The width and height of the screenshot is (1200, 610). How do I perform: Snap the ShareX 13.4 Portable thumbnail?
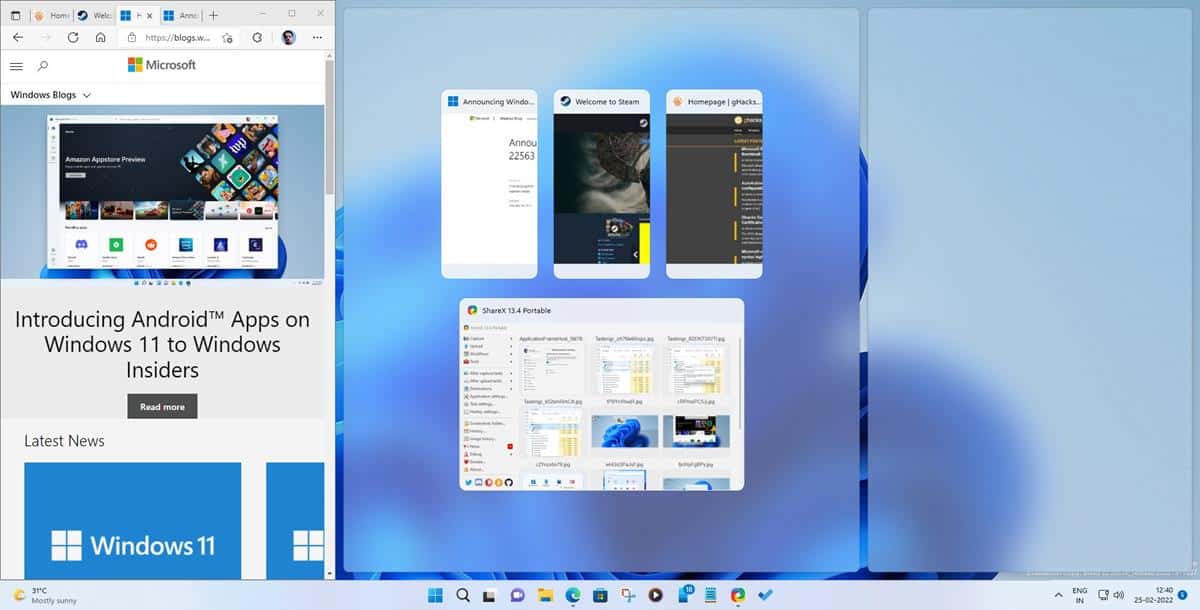601,394
